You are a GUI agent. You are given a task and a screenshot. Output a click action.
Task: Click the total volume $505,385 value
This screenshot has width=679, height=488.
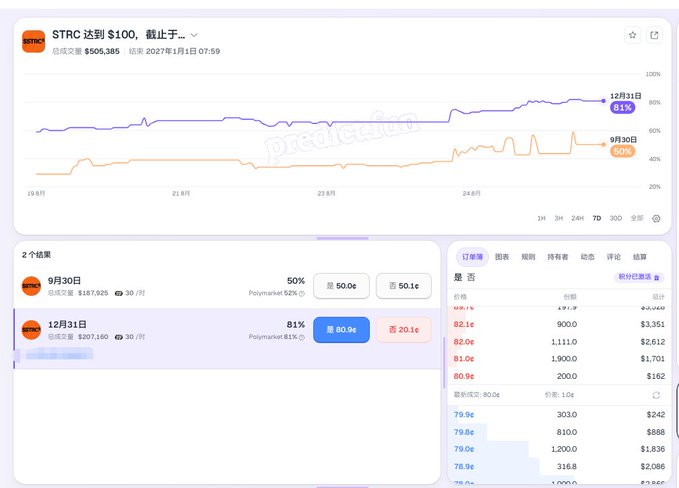tap(102, 51)
